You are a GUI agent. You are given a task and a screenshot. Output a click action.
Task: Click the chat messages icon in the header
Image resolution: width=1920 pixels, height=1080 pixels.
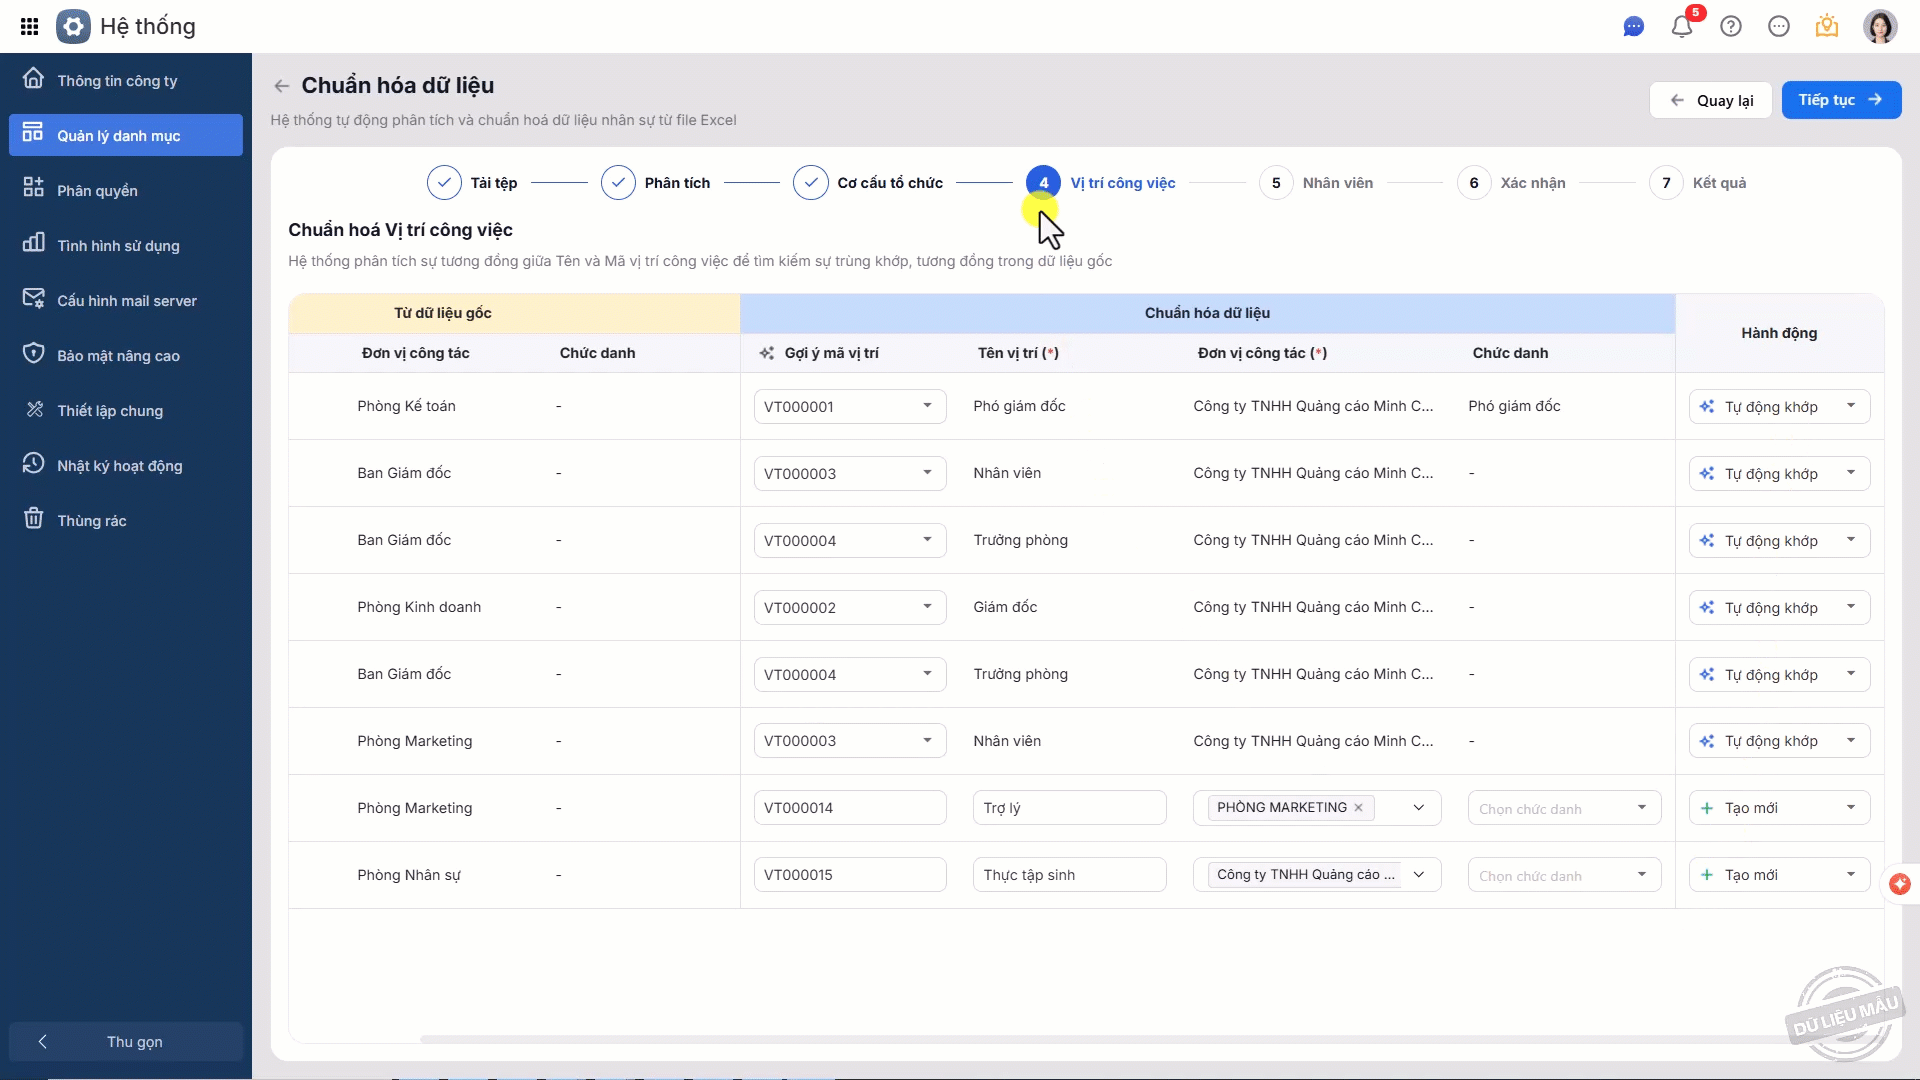coord(1633,27)
